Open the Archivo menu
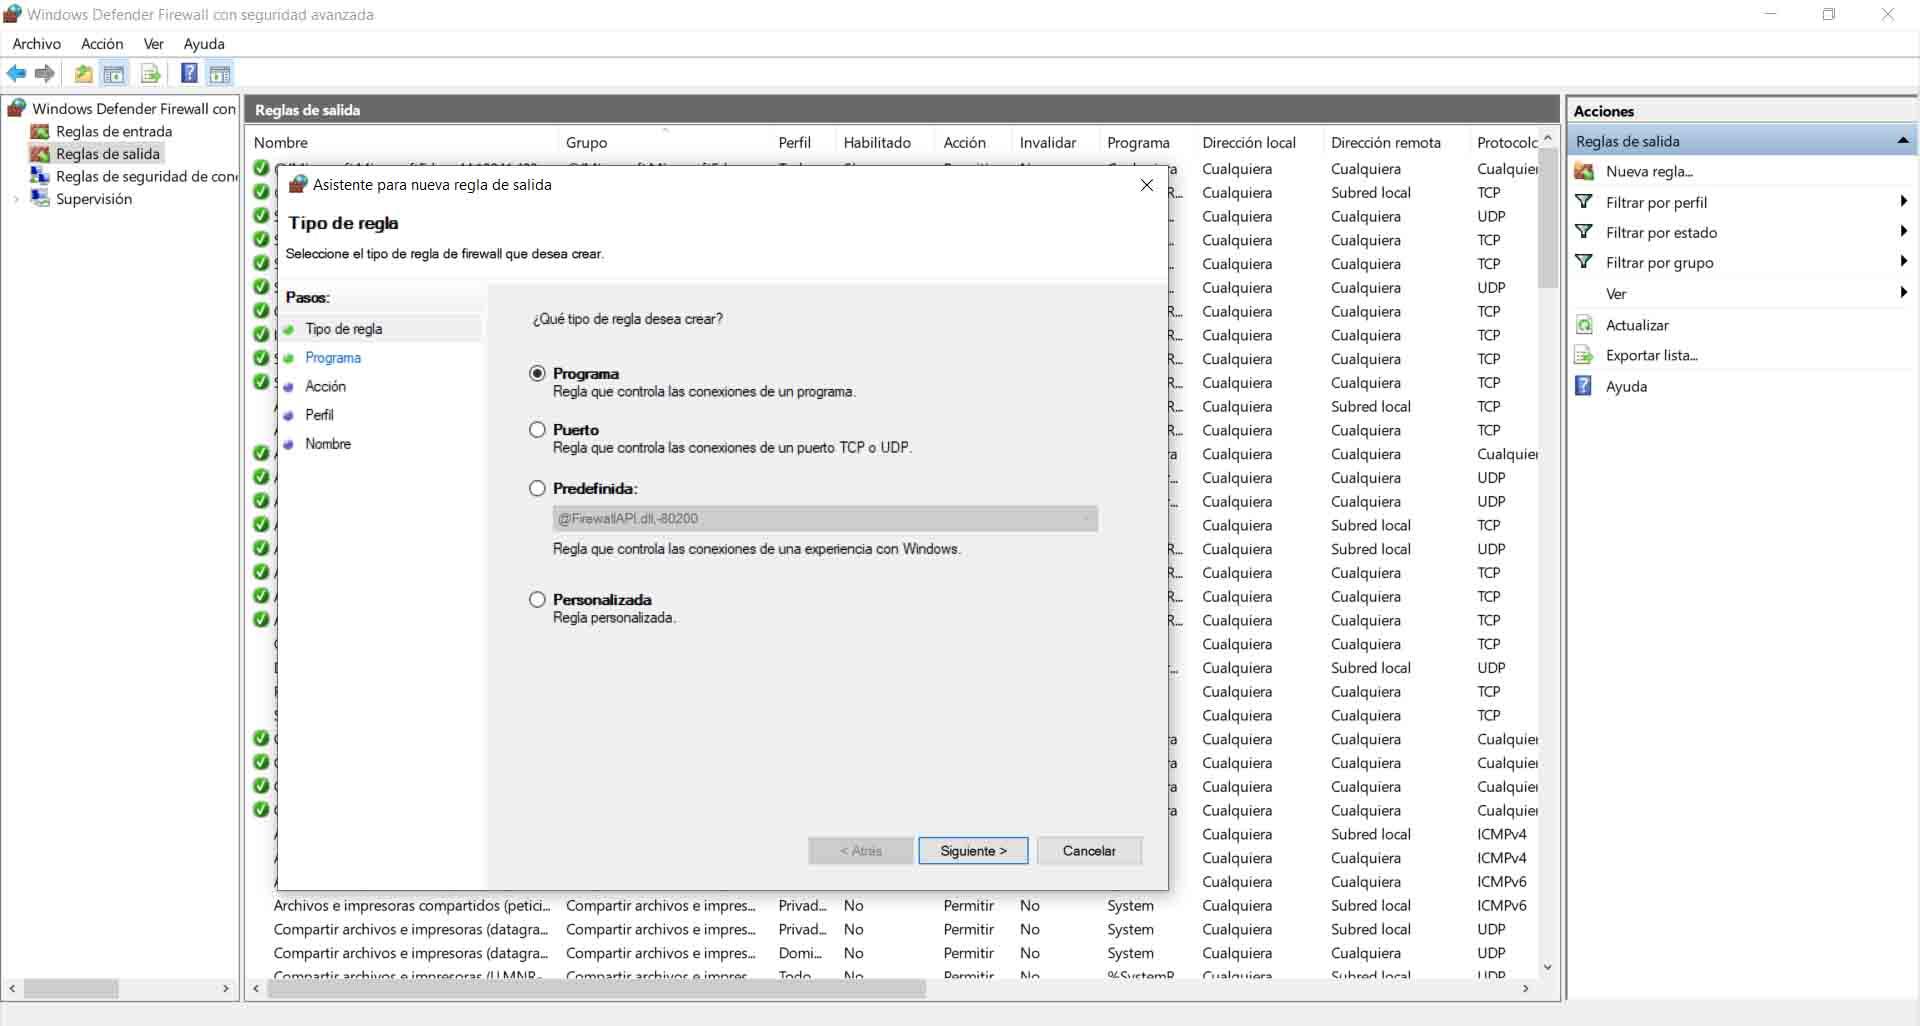Screen dimensions: 1920x1026 pos(37,44)
